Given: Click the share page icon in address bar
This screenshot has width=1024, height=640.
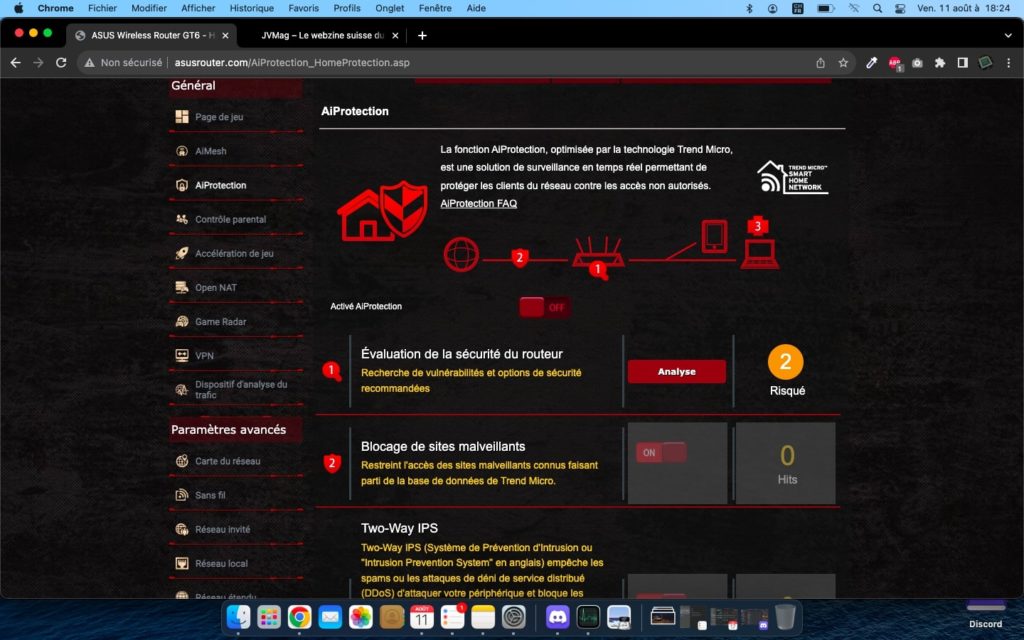Looking at the screenshot, I should click(820, 63).
